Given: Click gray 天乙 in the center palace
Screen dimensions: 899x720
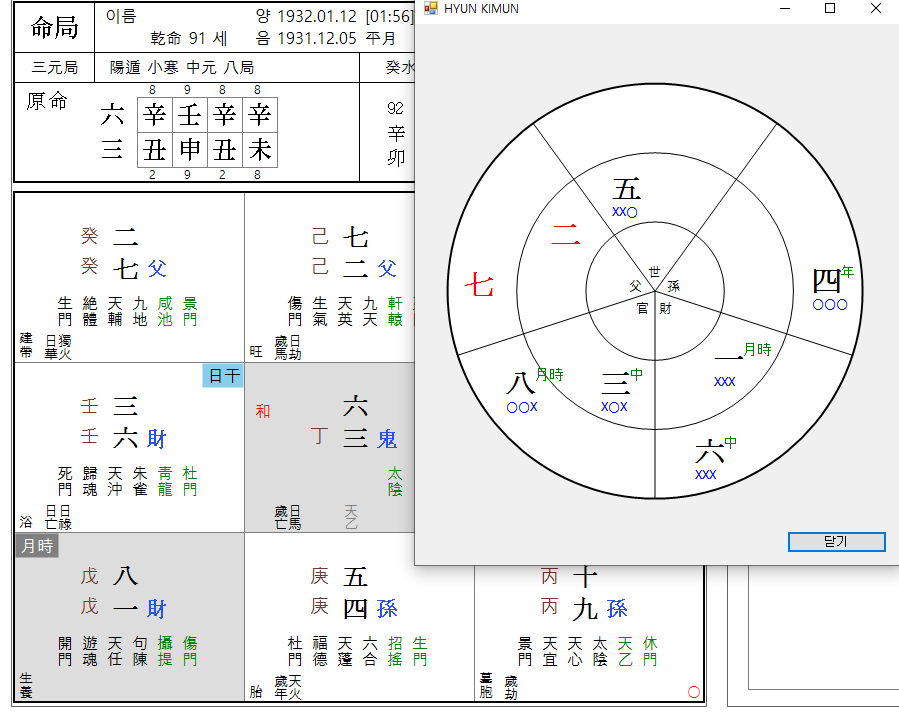Looking at the screenshot, I should pos(351,516).
